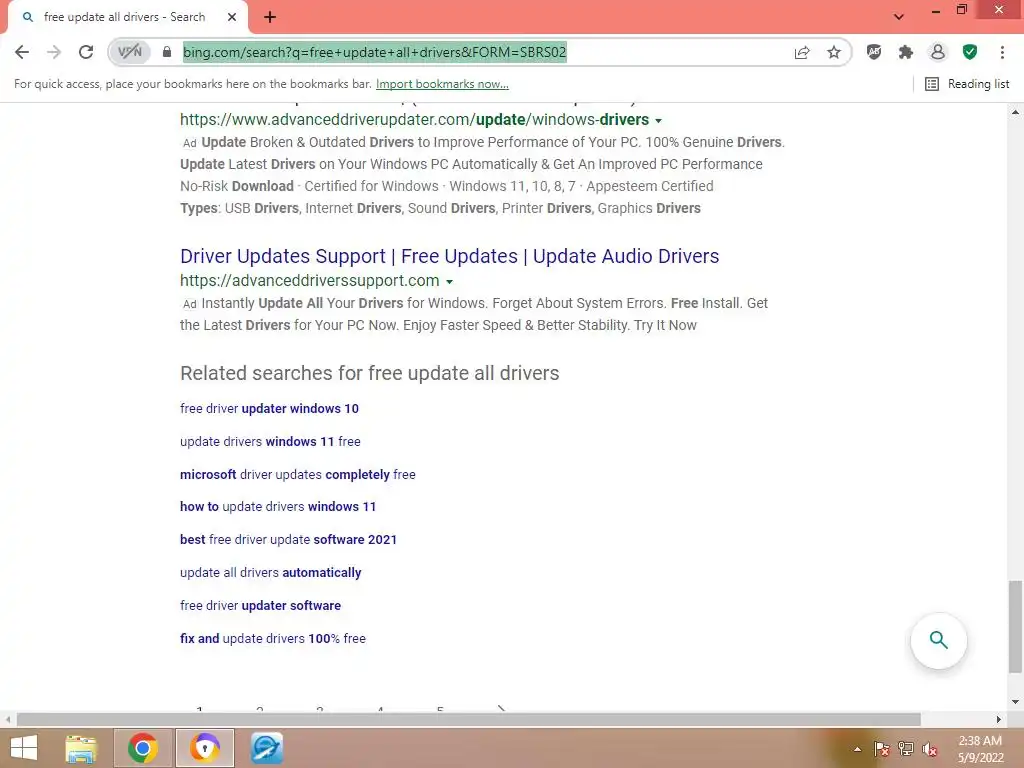This screenshot has height=768, width=1024.
Task: View site security padlock info
Action: point(167,52)
